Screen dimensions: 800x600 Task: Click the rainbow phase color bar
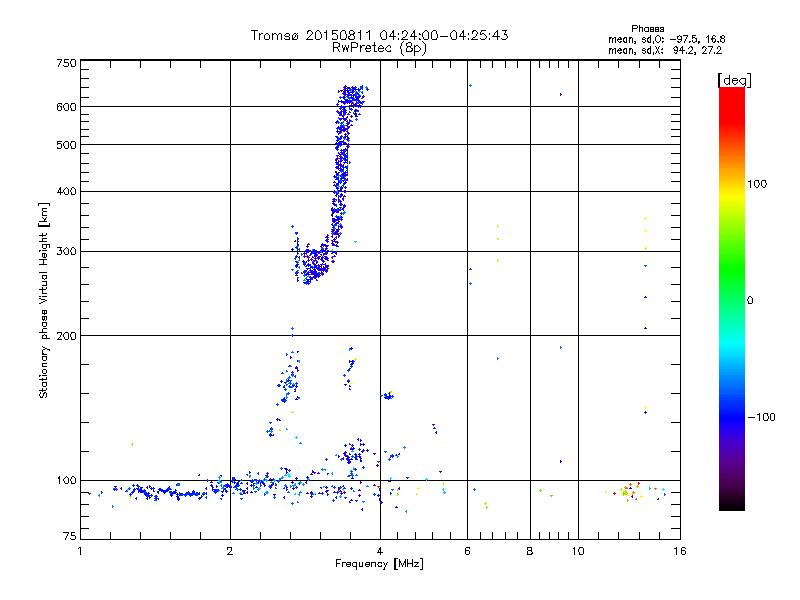click(x=732, y=298)
